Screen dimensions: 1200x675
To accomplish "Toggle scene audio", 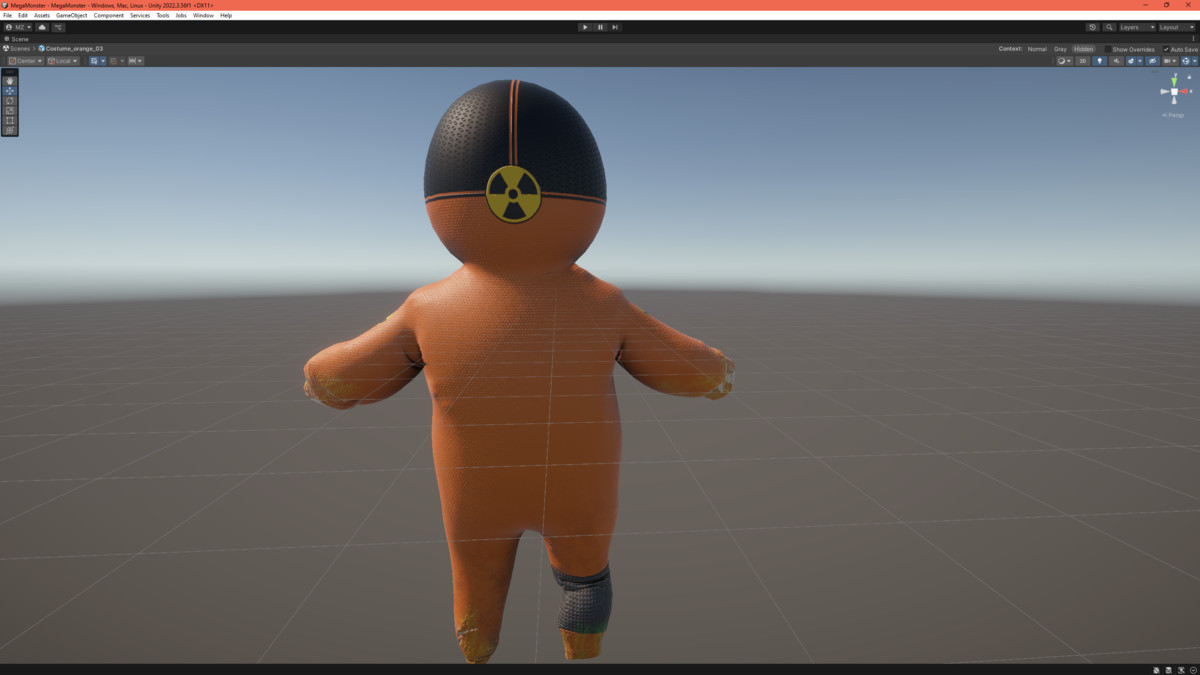I will click(1116, 61).
